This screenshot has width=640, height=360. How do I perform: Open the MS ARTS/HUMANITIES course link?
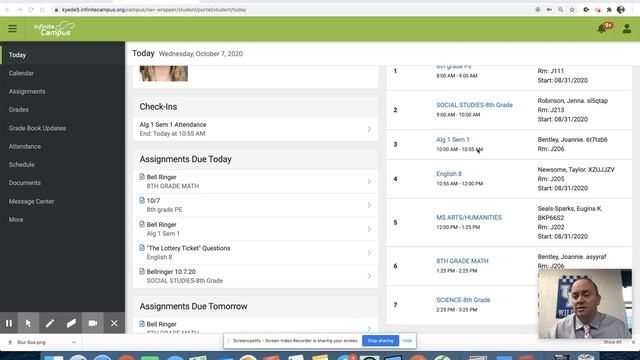[469, 218]
